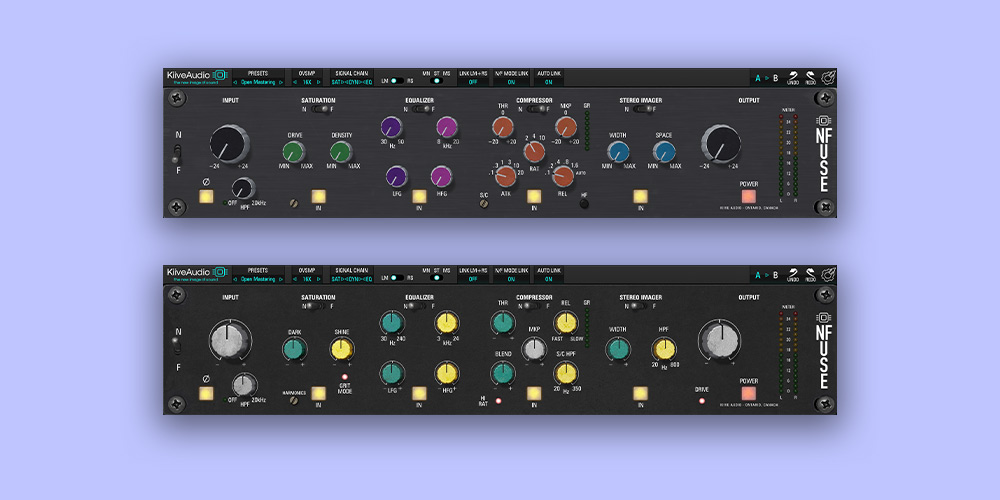The height and width of the screenshot is (500, 1000).
Task: Toggle the master N/F switch on upper unit
Action: tap(179, 153)
